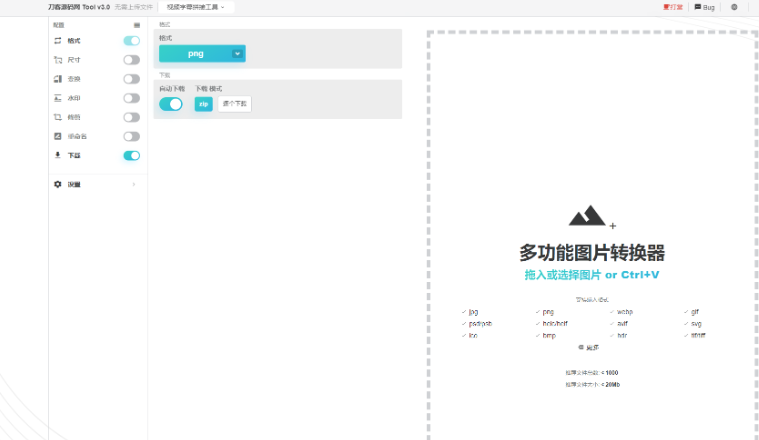
Task: Click the red 要打赏 donate link
Action: [673, 7]
